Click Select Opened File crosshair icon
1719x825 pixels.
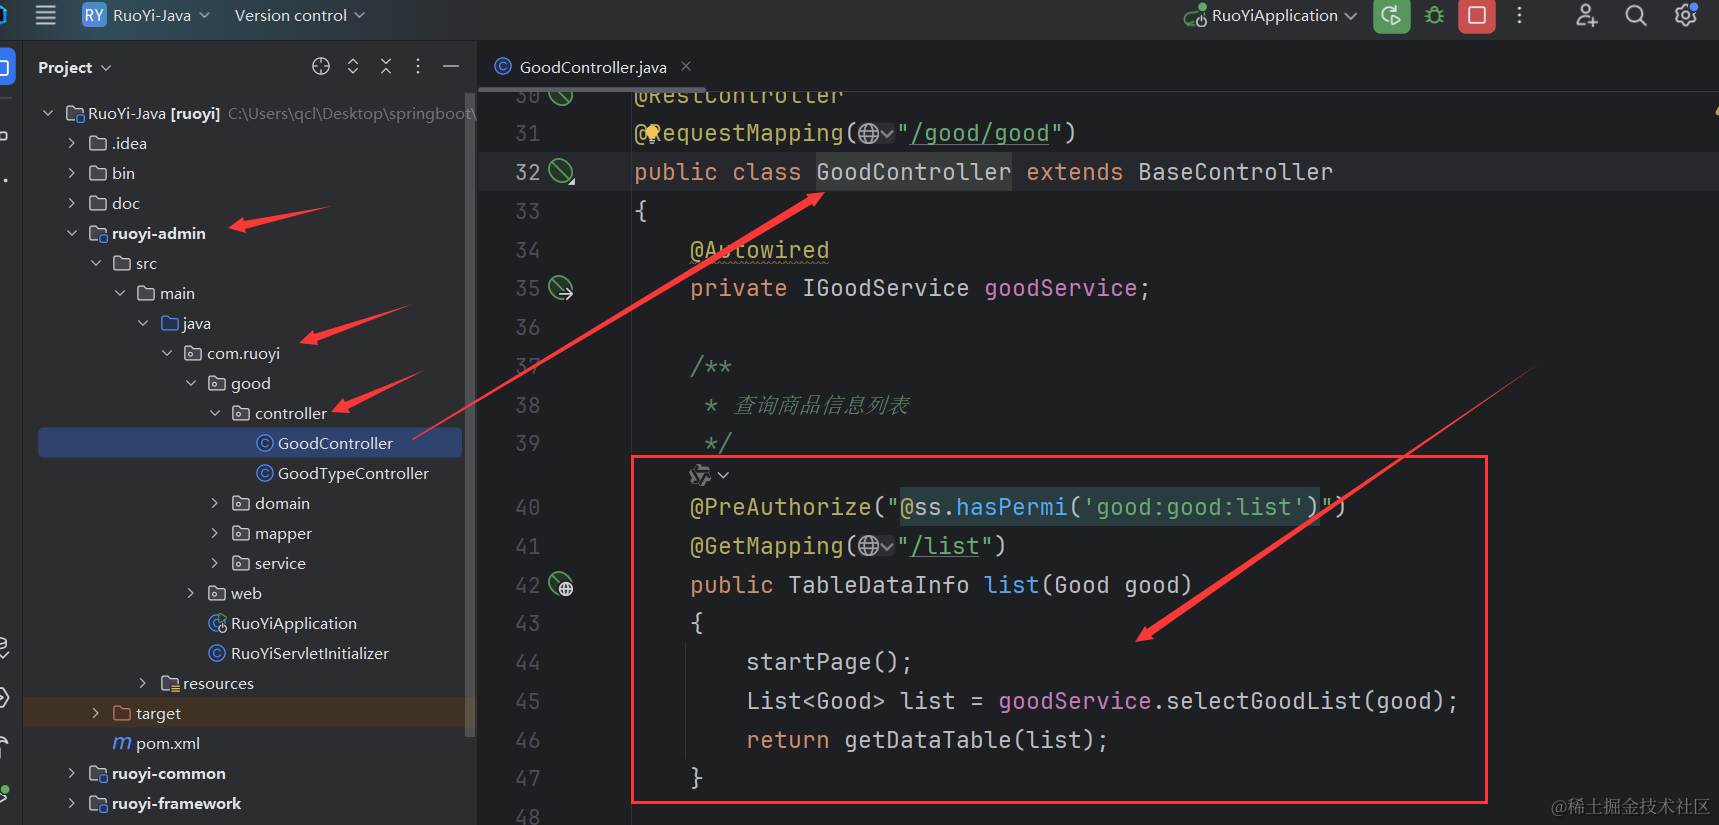tap(321, 67)
